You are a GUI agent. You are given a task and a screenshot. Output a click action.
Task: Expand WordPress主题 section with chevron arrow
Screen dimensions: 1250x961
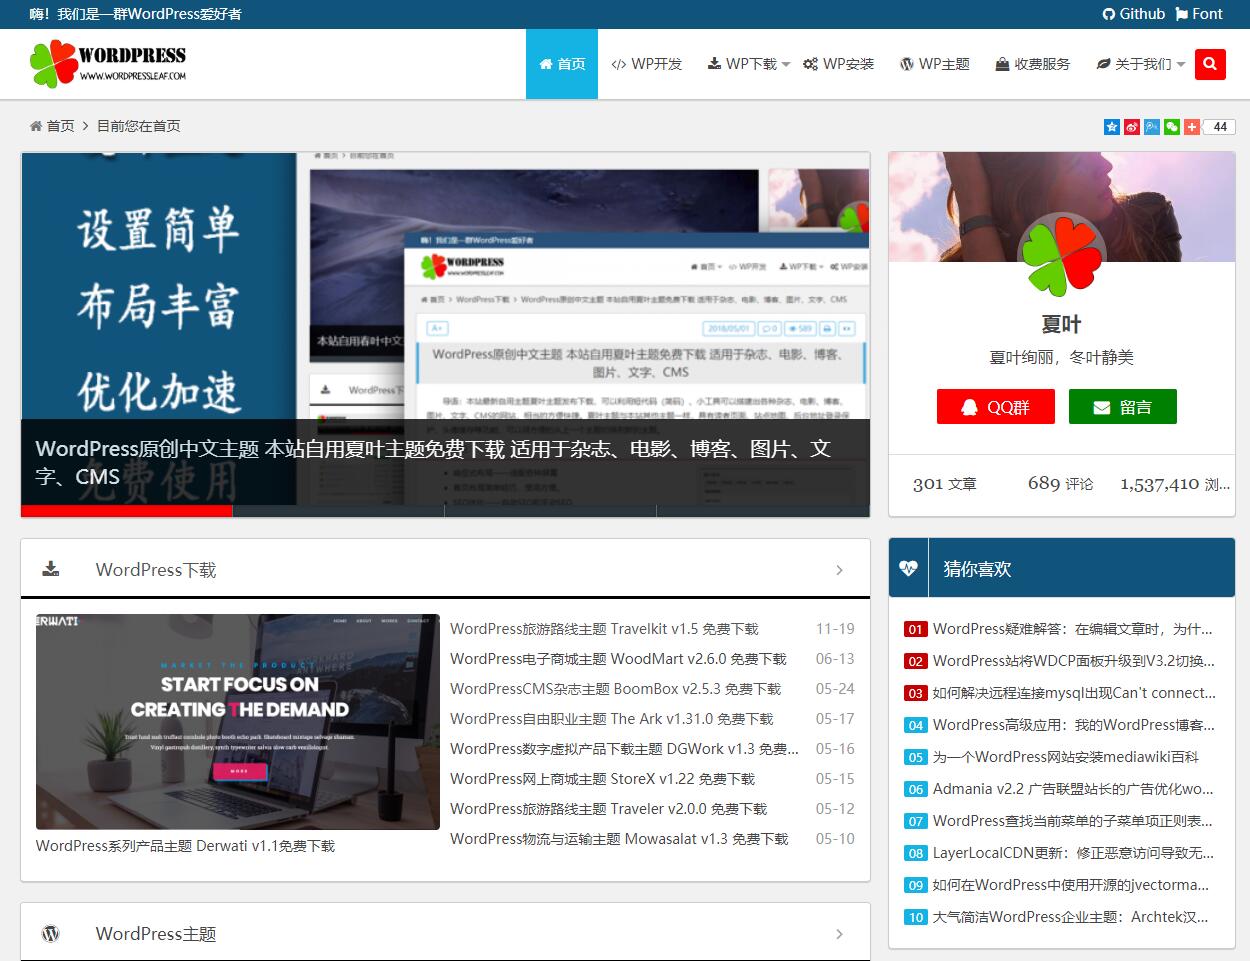[x=839, y=934]
